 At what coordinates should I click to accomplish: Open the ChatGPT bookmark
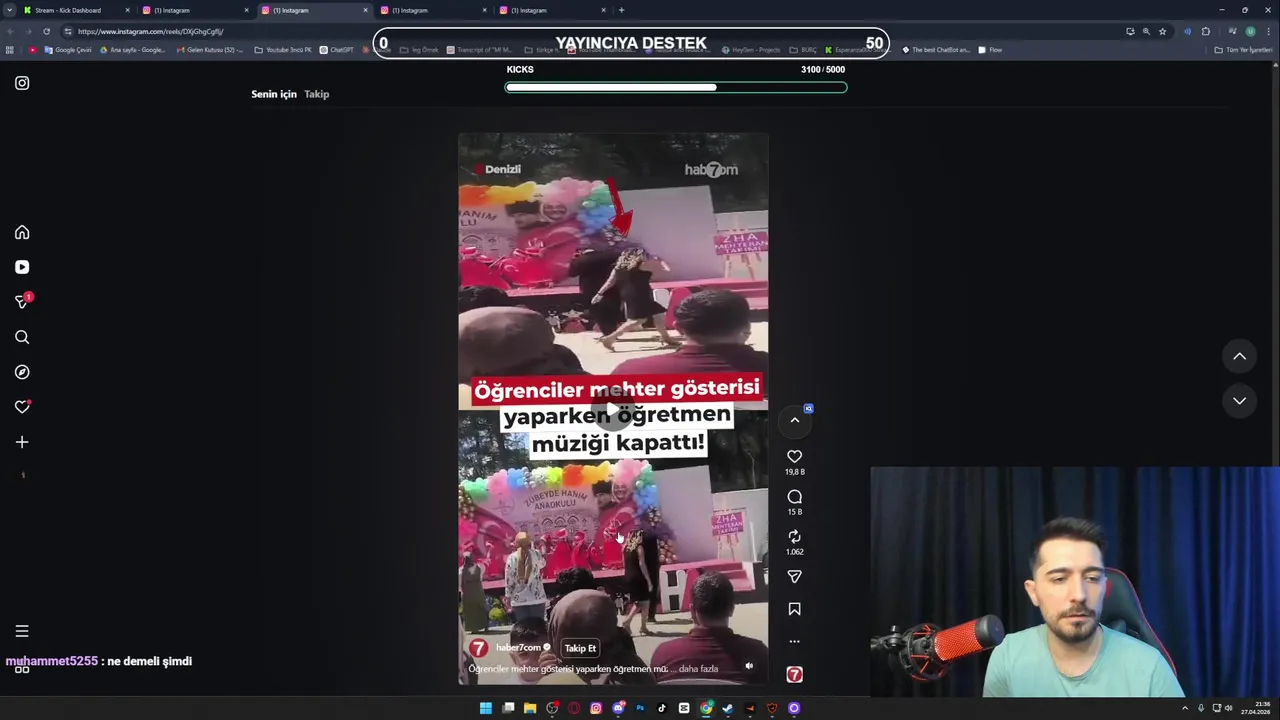click(337, 50)
